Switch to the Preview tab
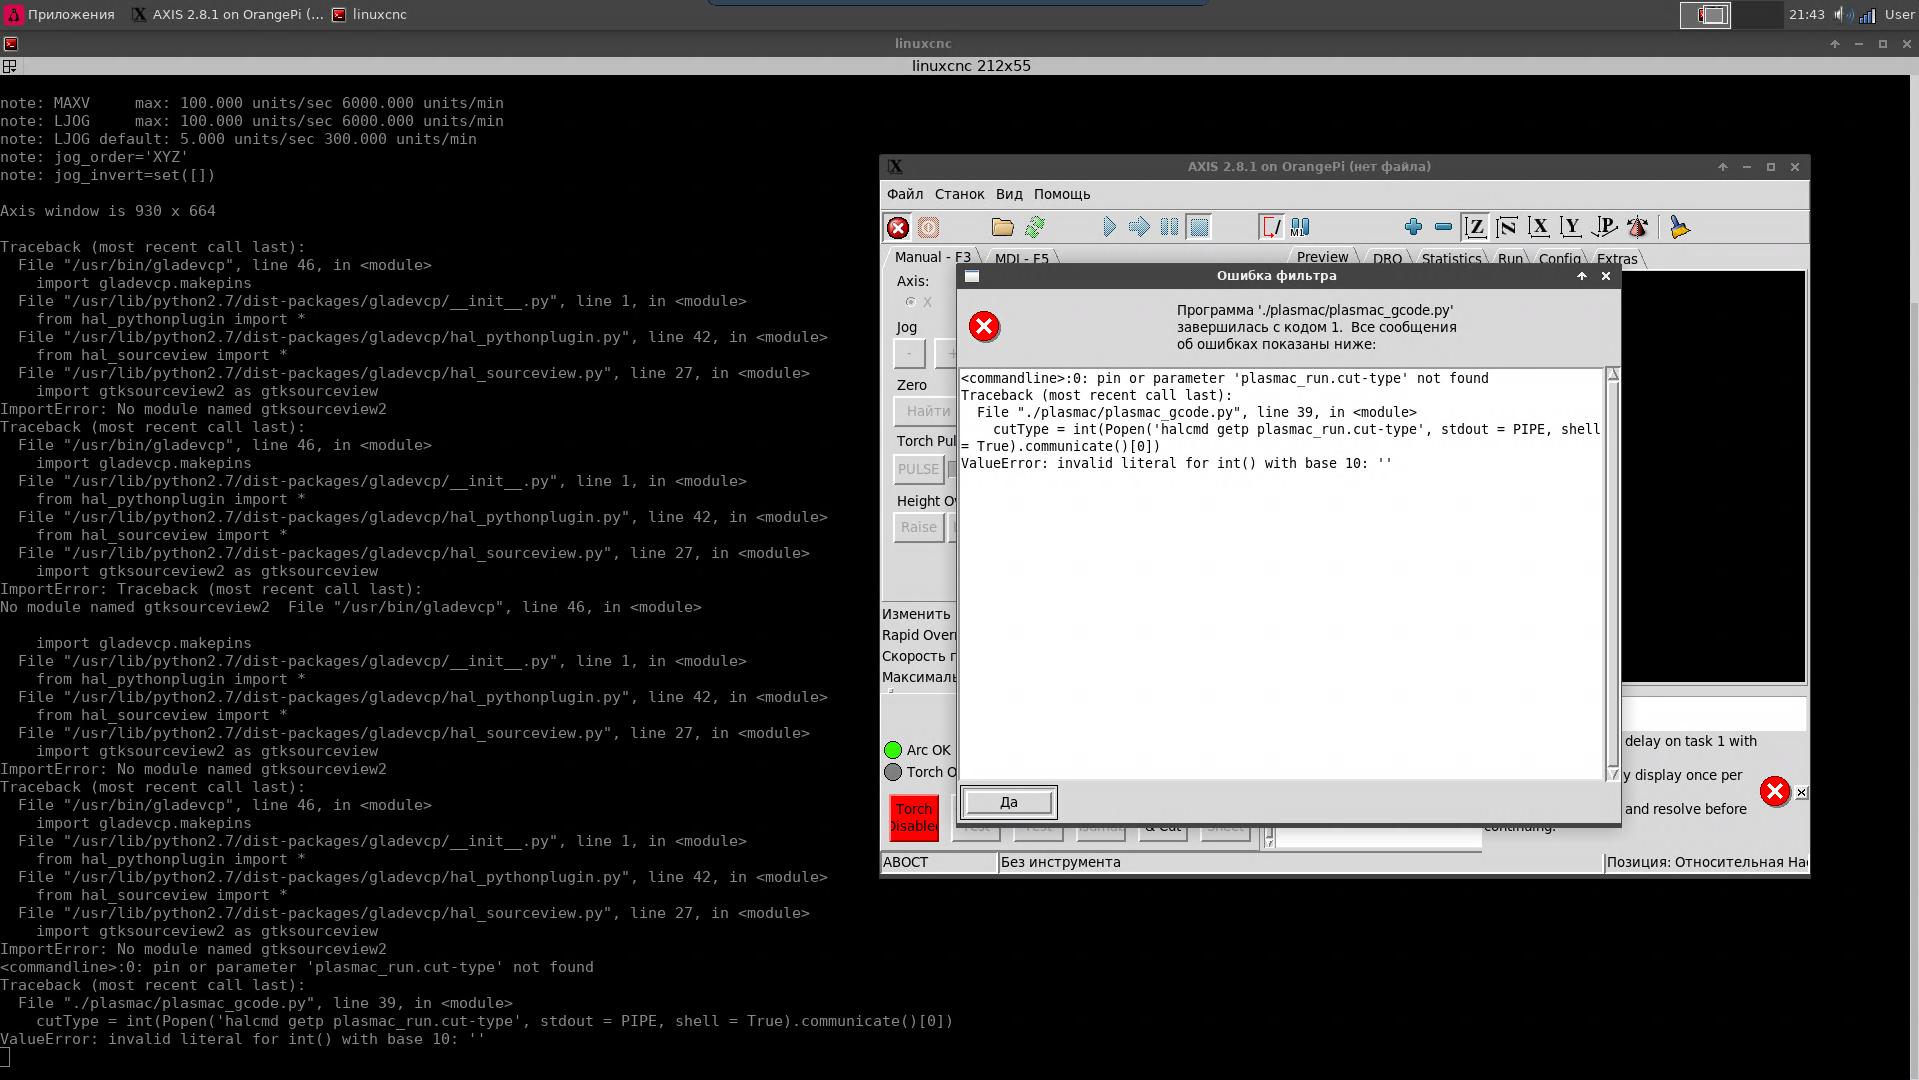This screenshot has height=1080, width=1919. [1322, 257]
